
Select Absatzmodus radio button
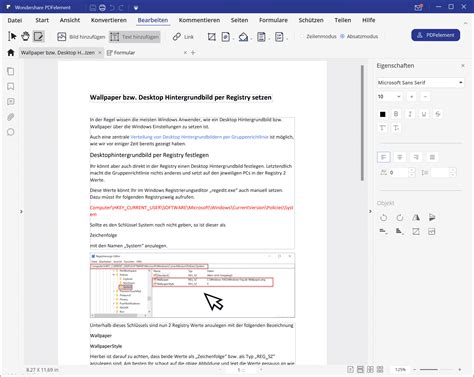[x=342, y=36]
